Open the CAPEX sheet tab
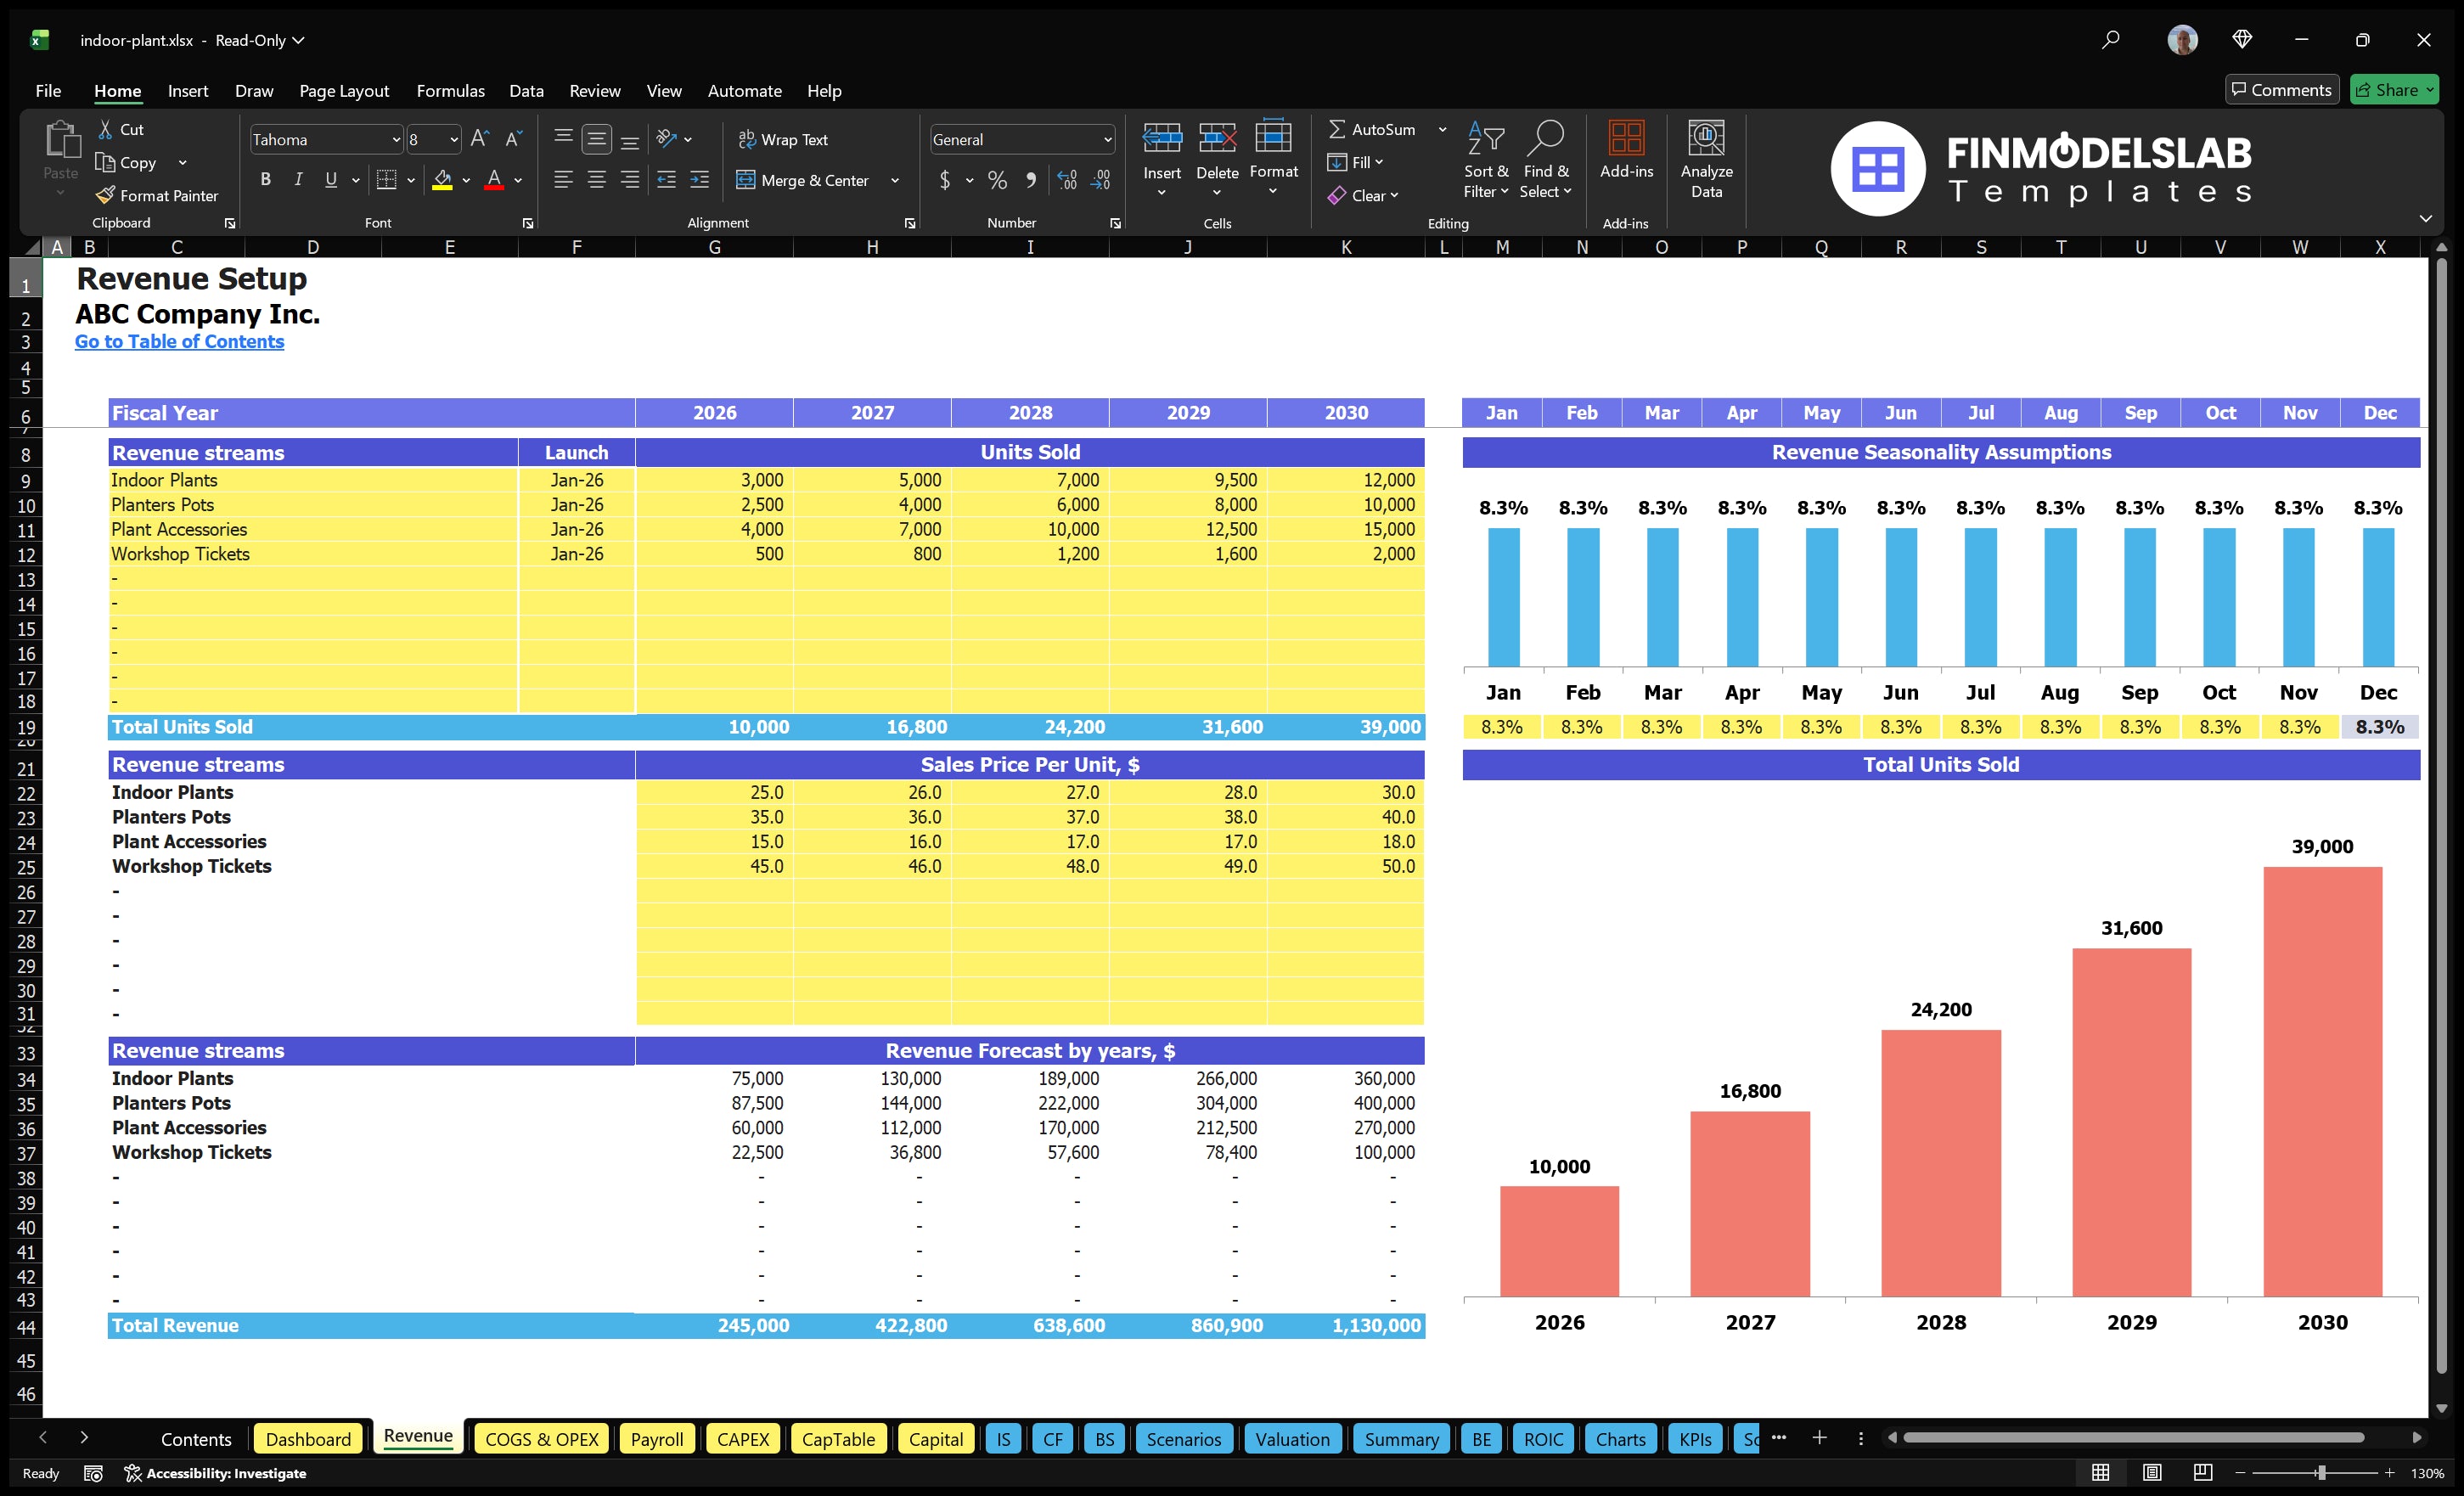2464x1496 pixels. click(743, 1439)
